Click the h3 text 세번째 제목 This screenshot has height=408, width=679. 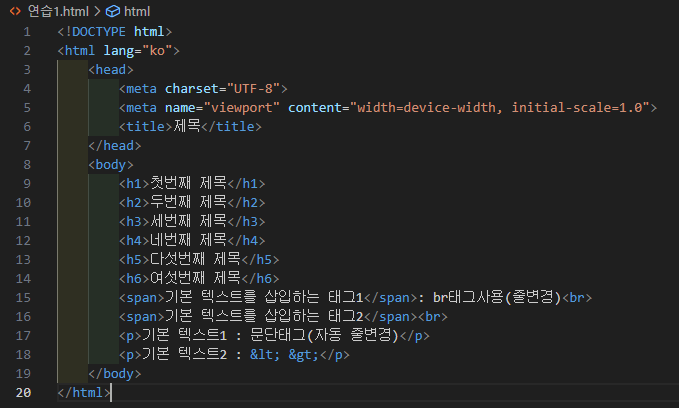click(188, 221)
